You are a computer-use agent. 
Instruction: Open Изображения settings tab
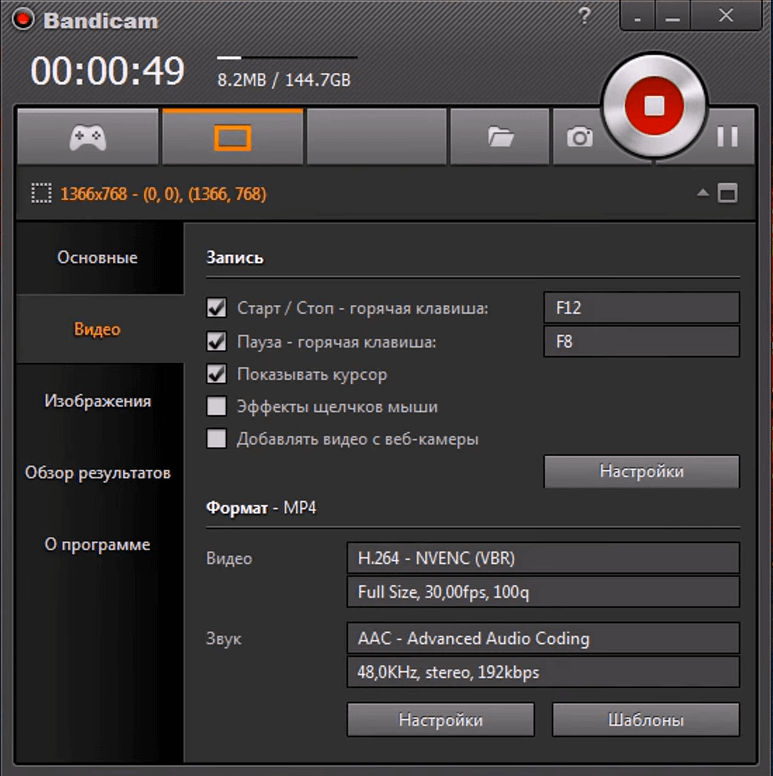point(97,401)
